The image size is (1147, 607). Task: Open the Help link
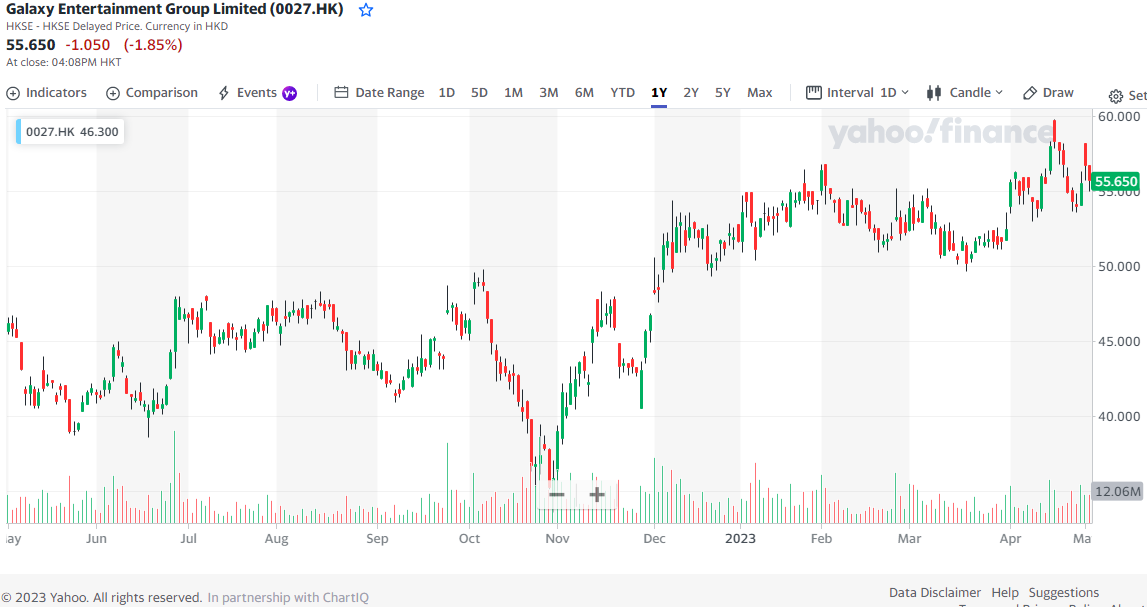pyautogui.click(x=1005, y=592)
